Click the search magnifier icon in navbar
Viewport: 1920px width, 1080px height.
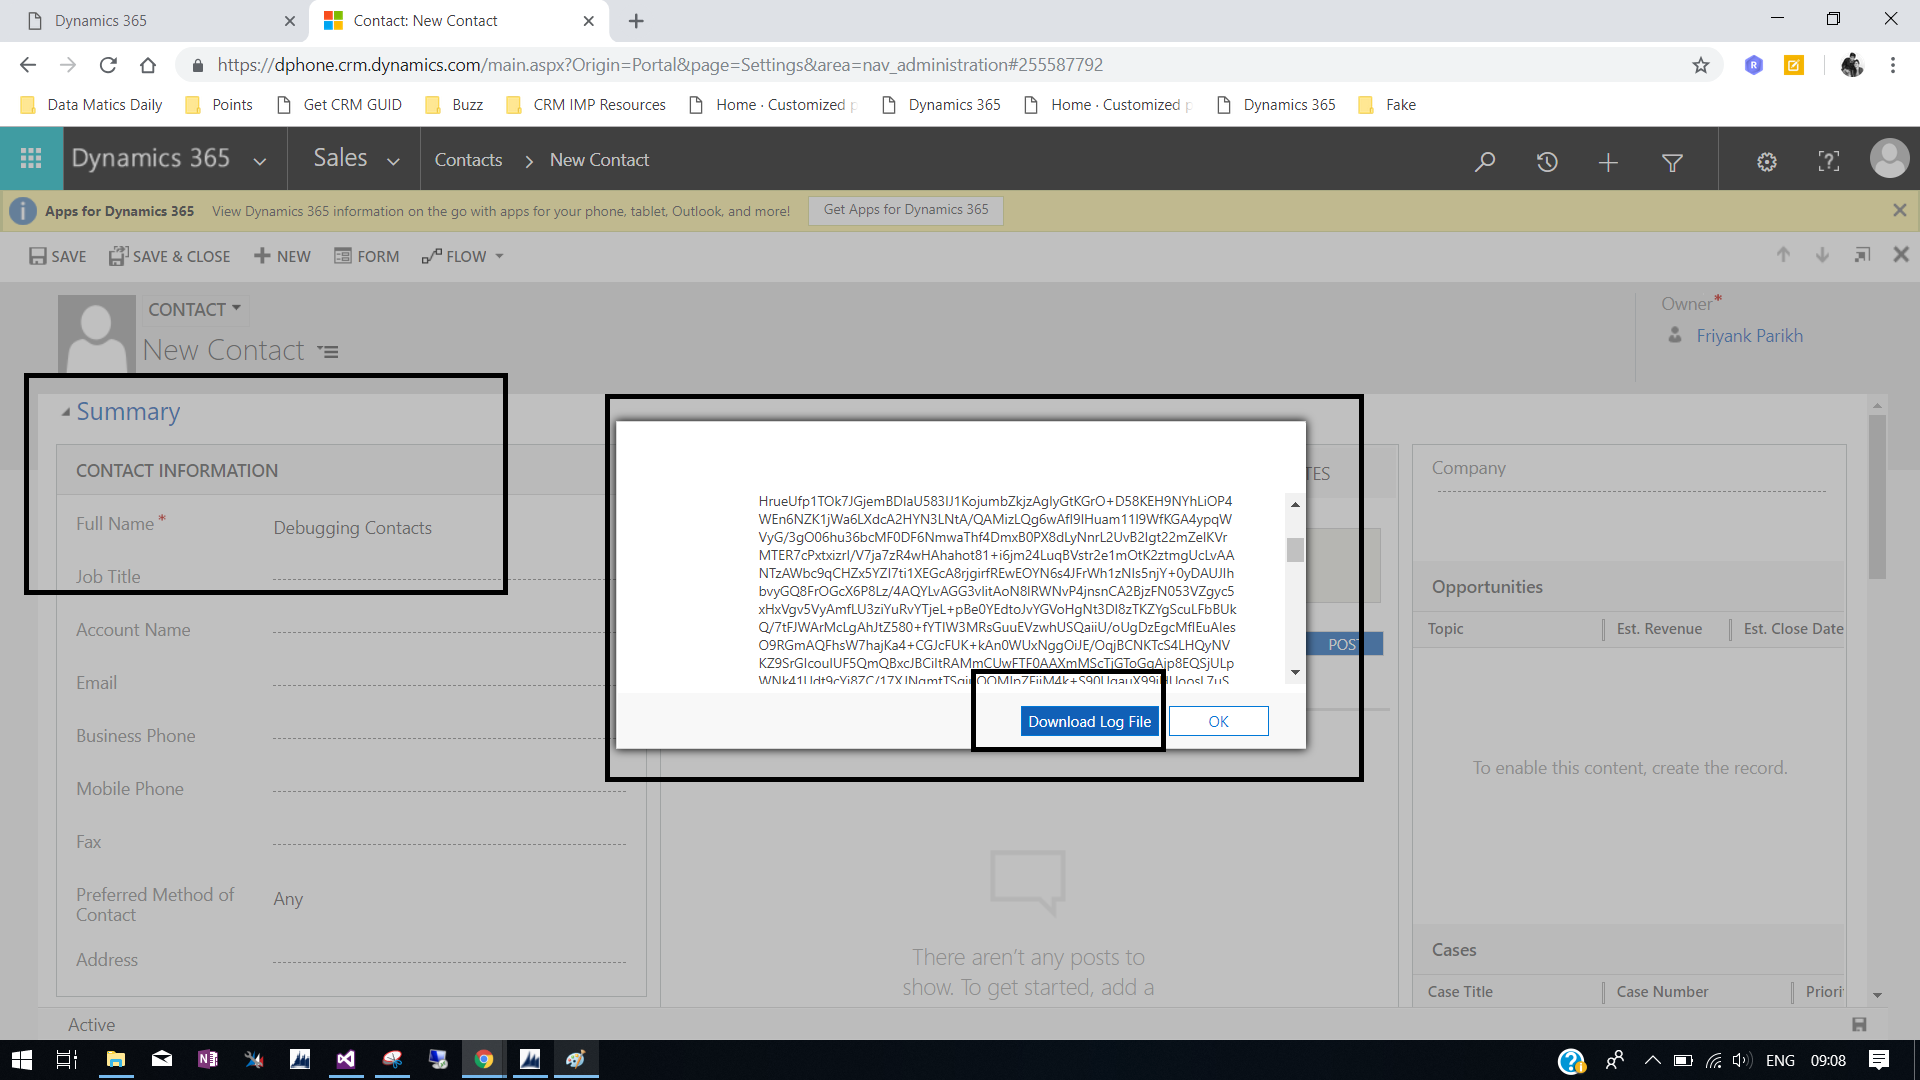point(1485,161)
